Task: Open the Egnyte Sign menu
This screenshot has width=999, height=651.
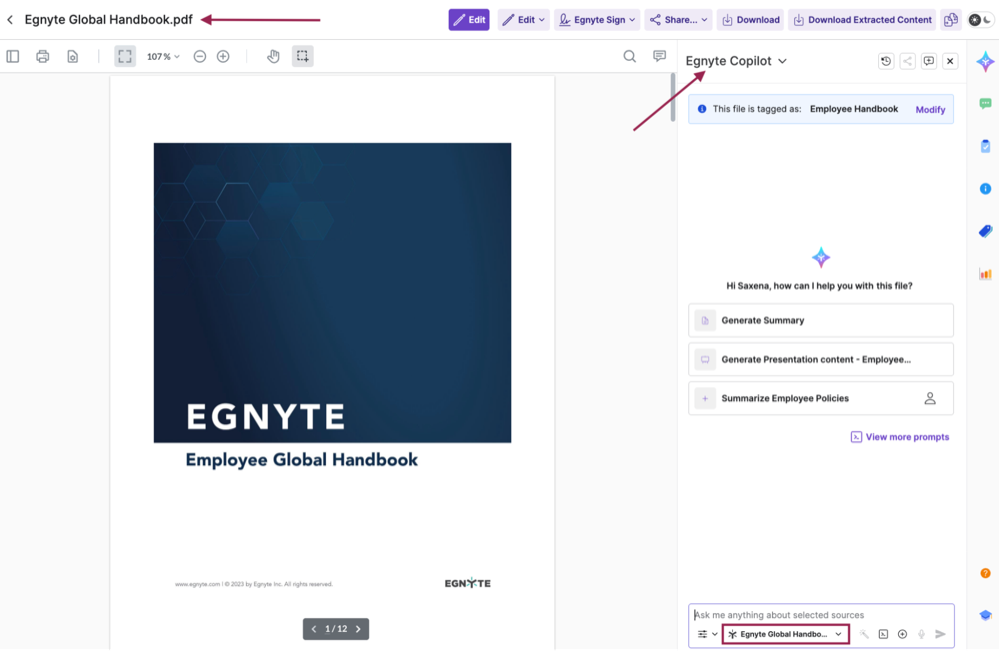Action: [596, 19]
